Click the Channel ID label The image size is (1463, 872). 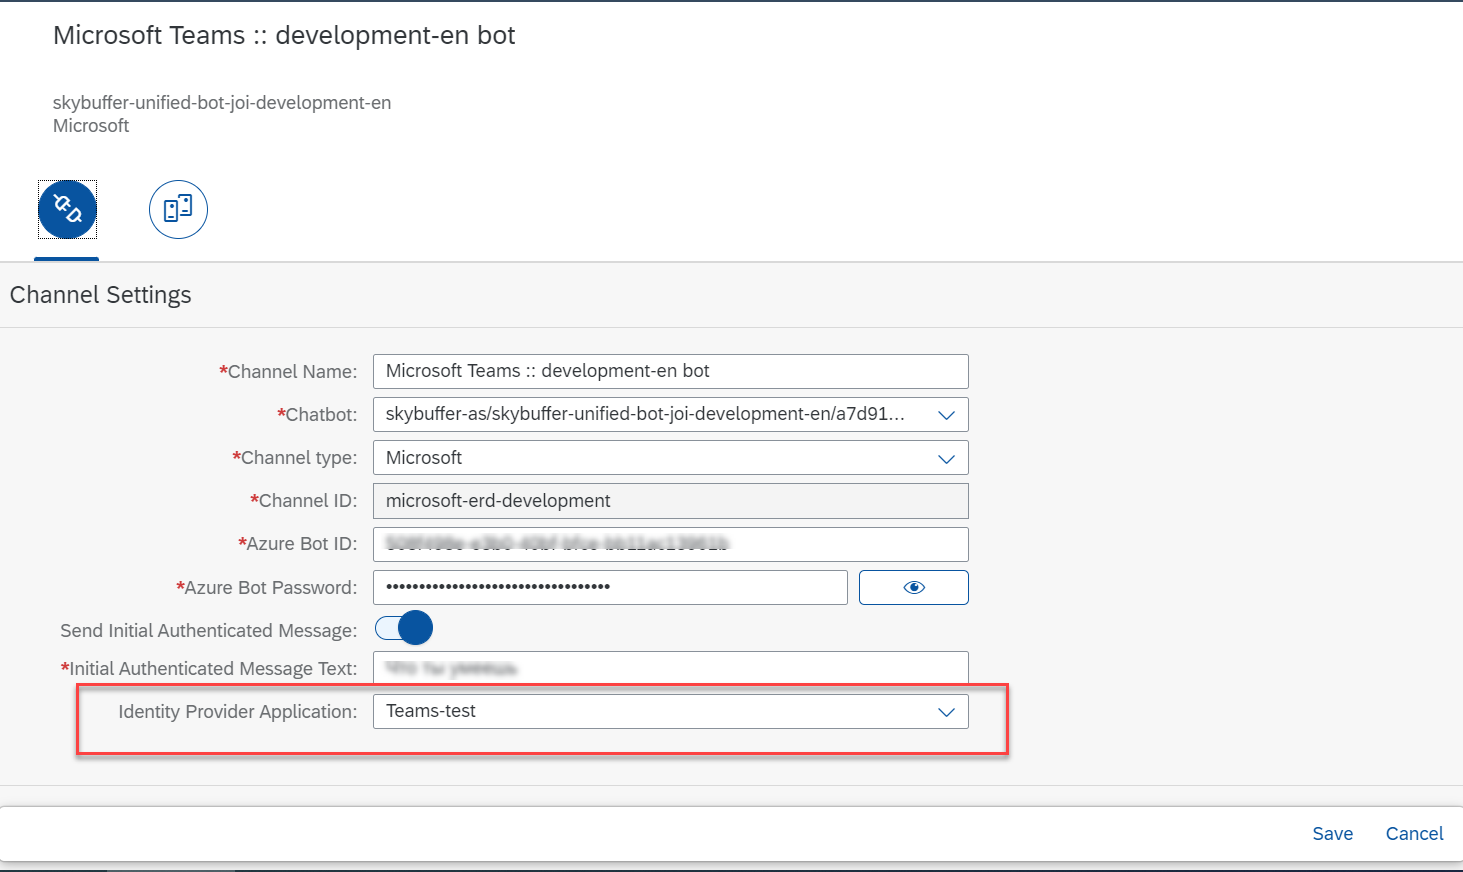pos(304,501)
